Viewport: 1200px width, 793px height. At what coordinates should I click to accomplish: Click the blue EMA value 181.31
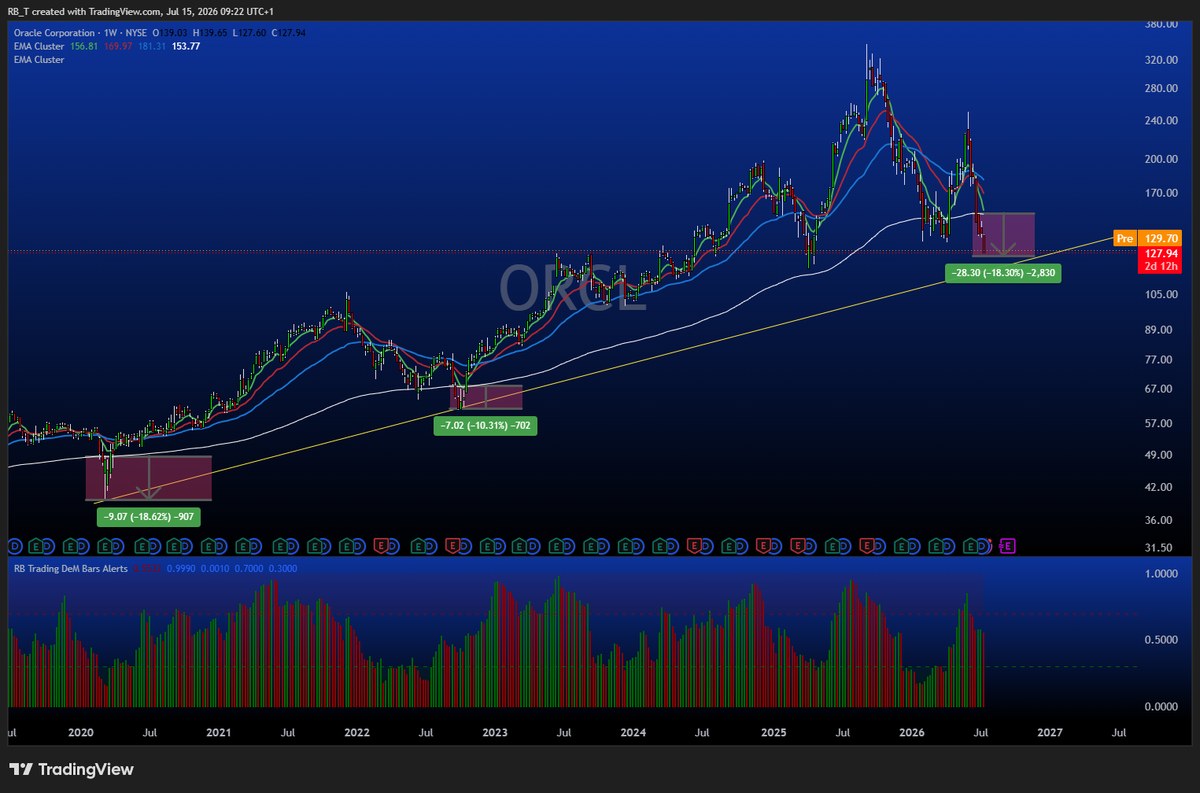coord(153,46)
